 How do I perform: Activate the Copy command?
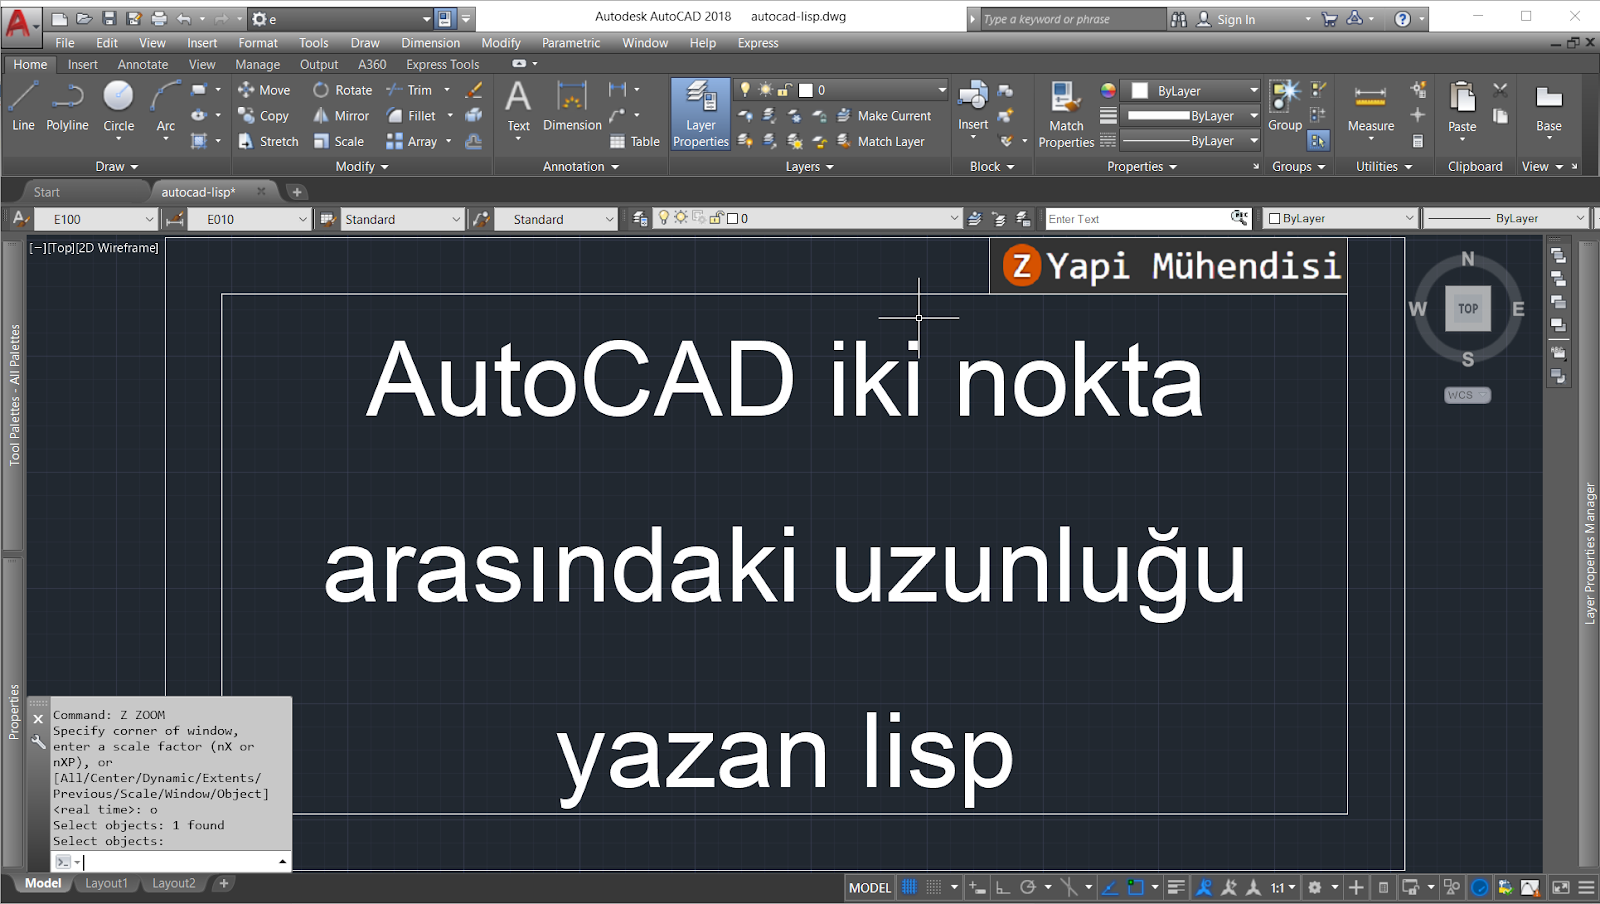point(264,116)
